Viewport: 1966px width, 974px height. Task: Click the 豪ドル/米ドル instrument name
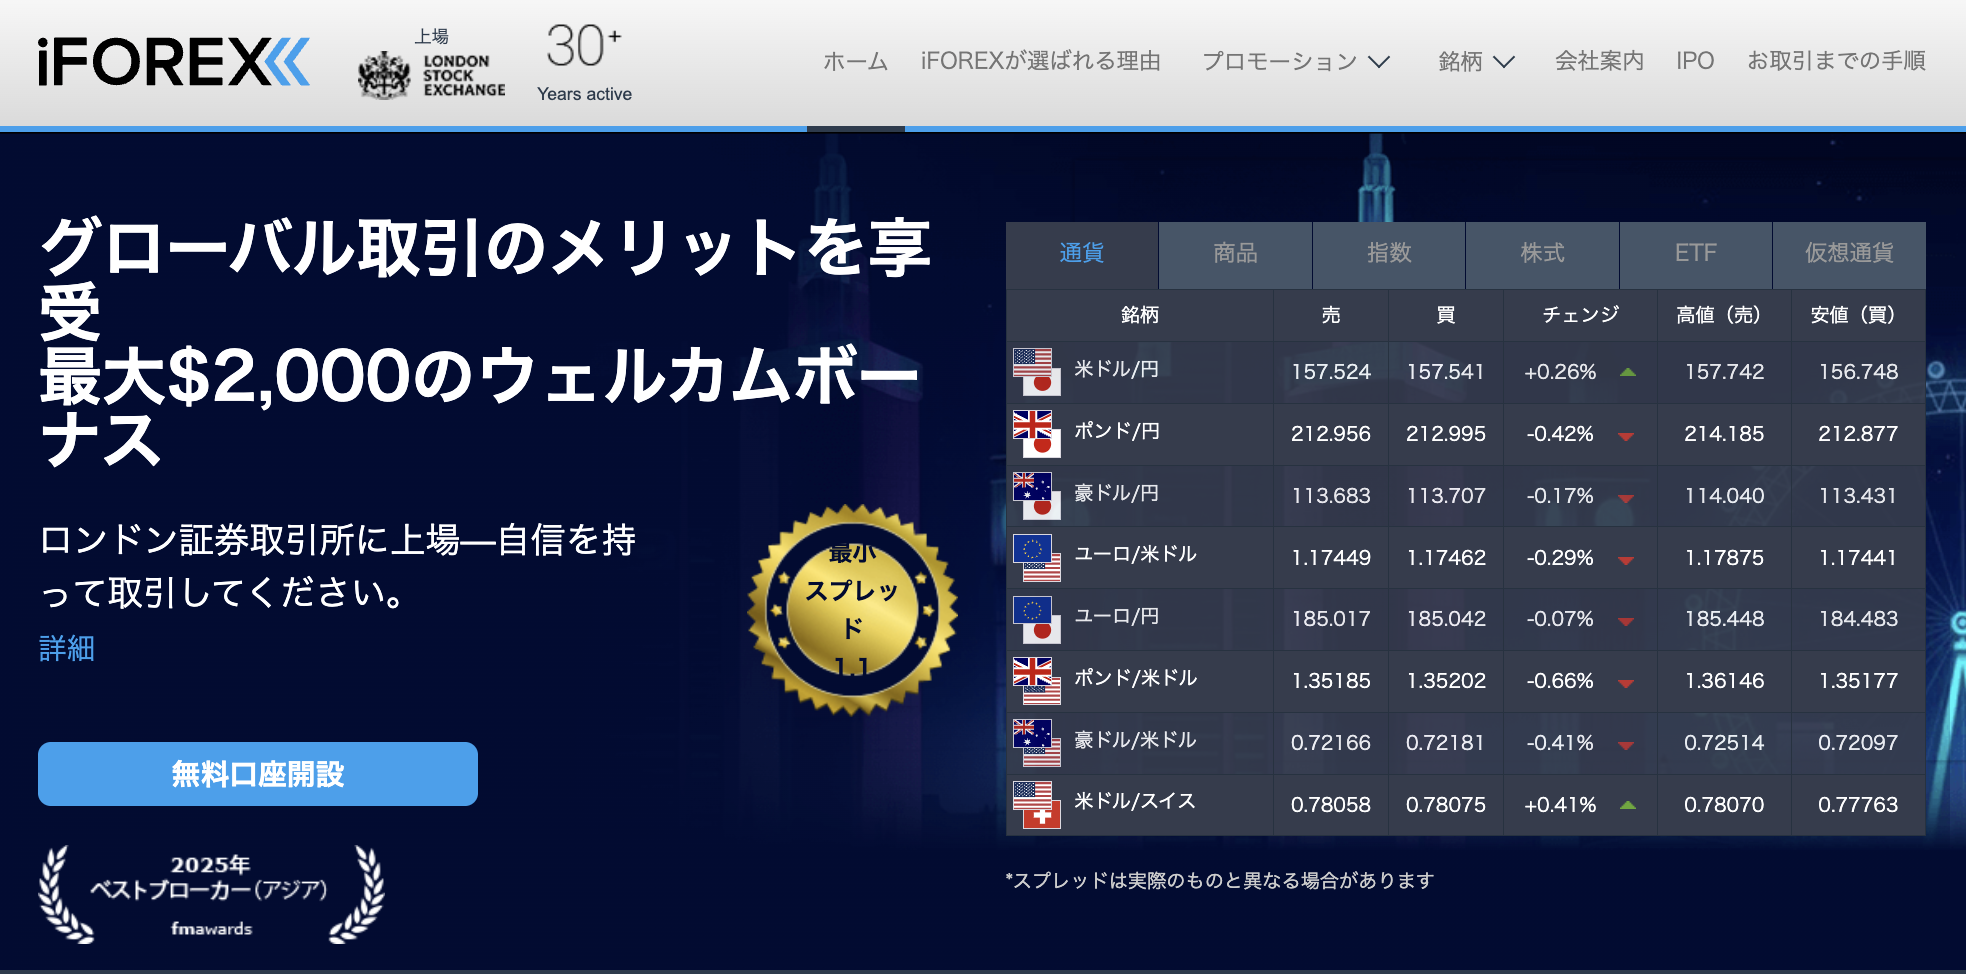[x=1135, y=741]
